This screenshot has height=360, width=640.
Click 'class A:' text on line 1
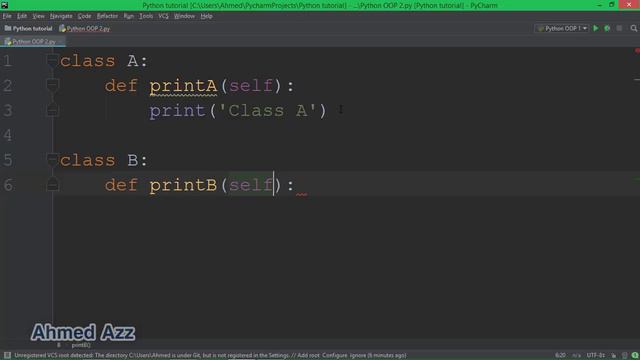coord(104,61)
